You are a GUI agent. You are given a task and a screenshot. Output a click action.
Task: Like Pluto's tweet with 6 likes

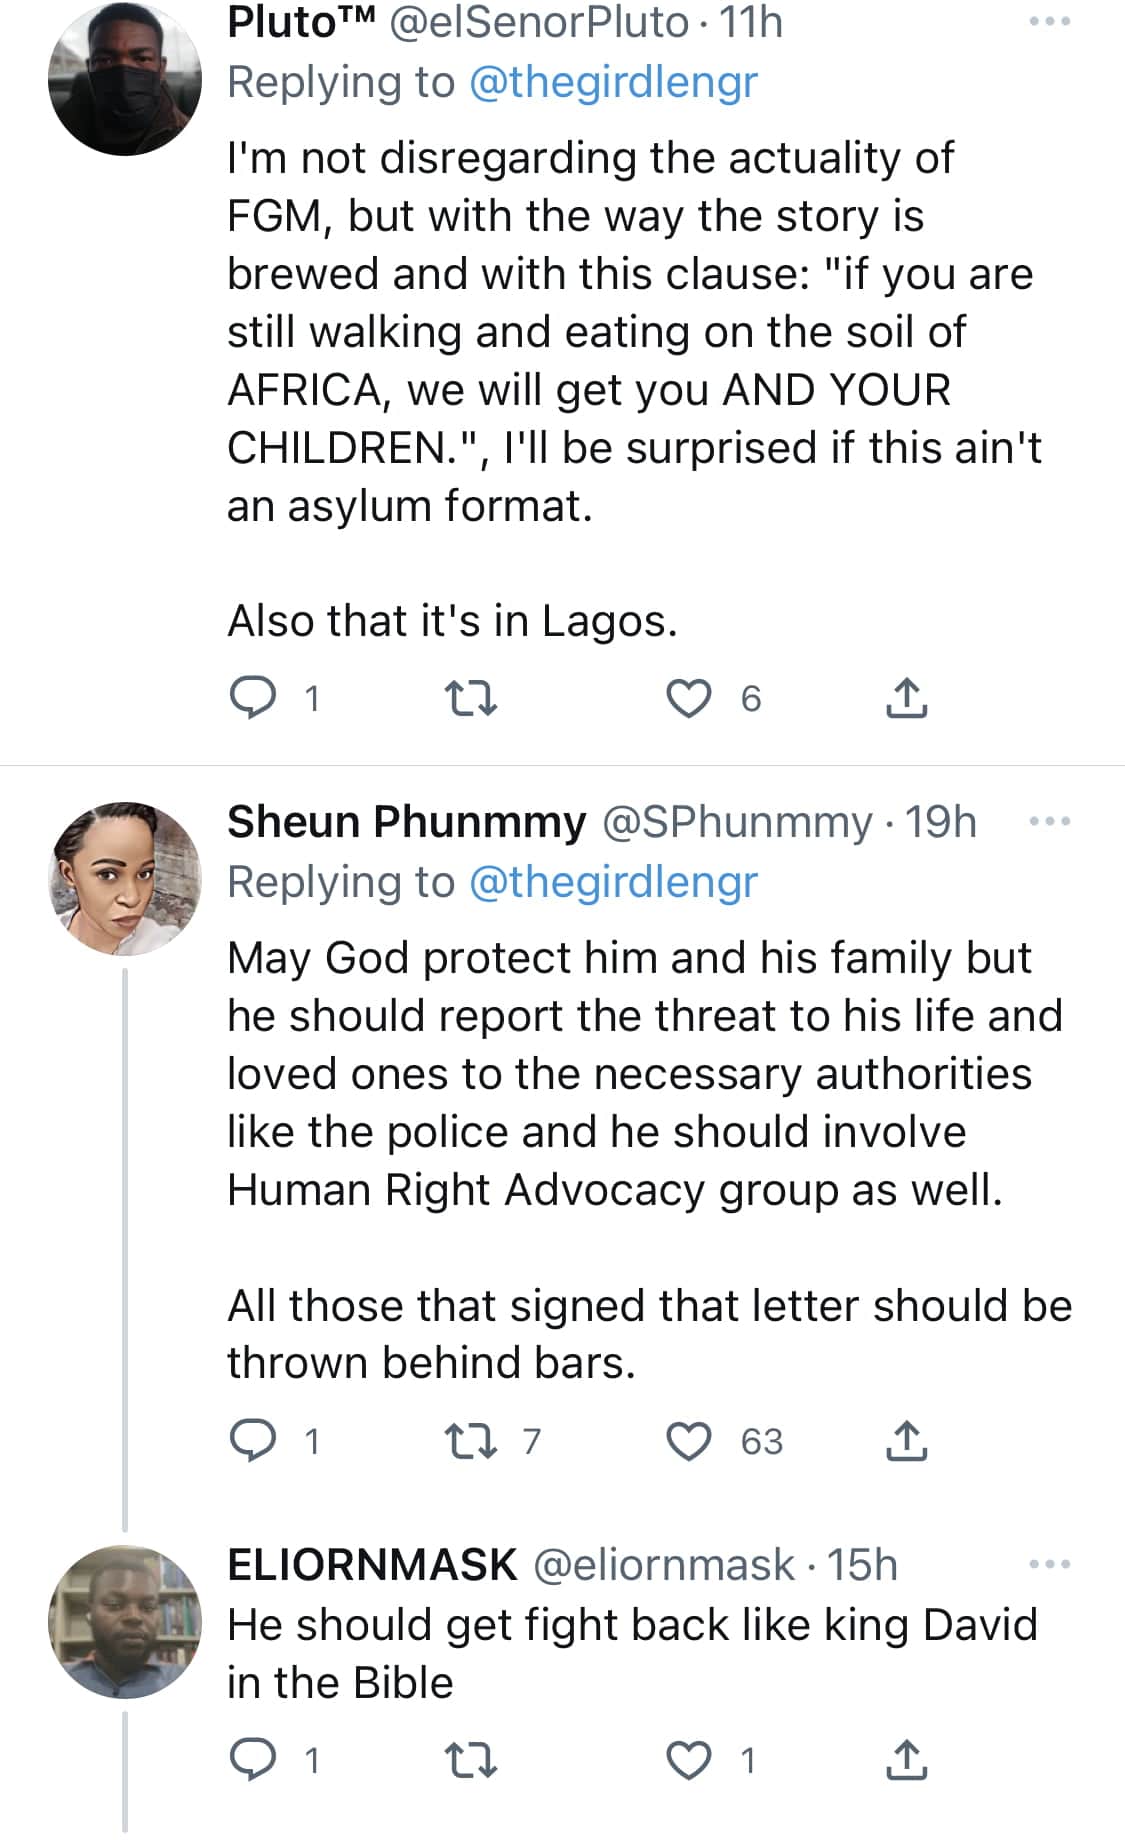(x=689, y=697)
